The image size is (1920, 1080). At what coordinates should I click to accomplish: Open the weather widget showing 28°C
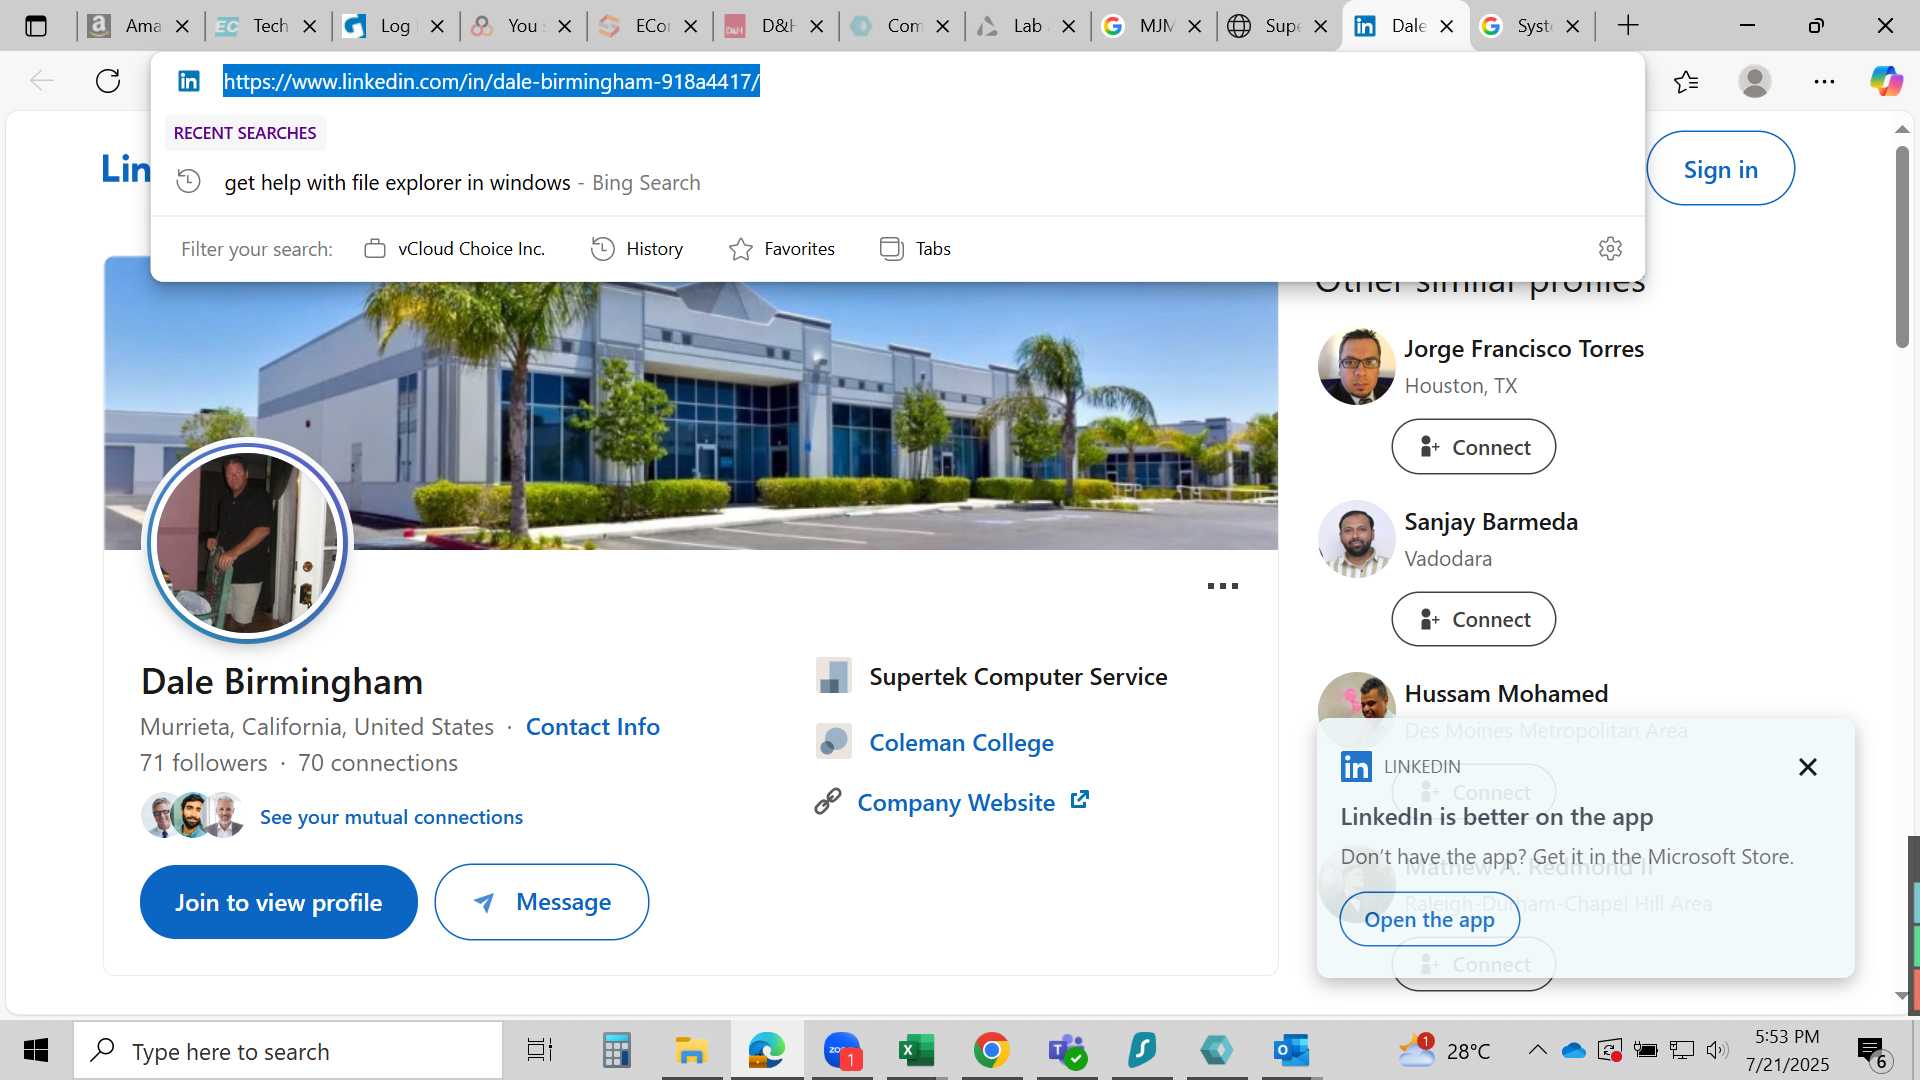[x=1444, y=1050]
